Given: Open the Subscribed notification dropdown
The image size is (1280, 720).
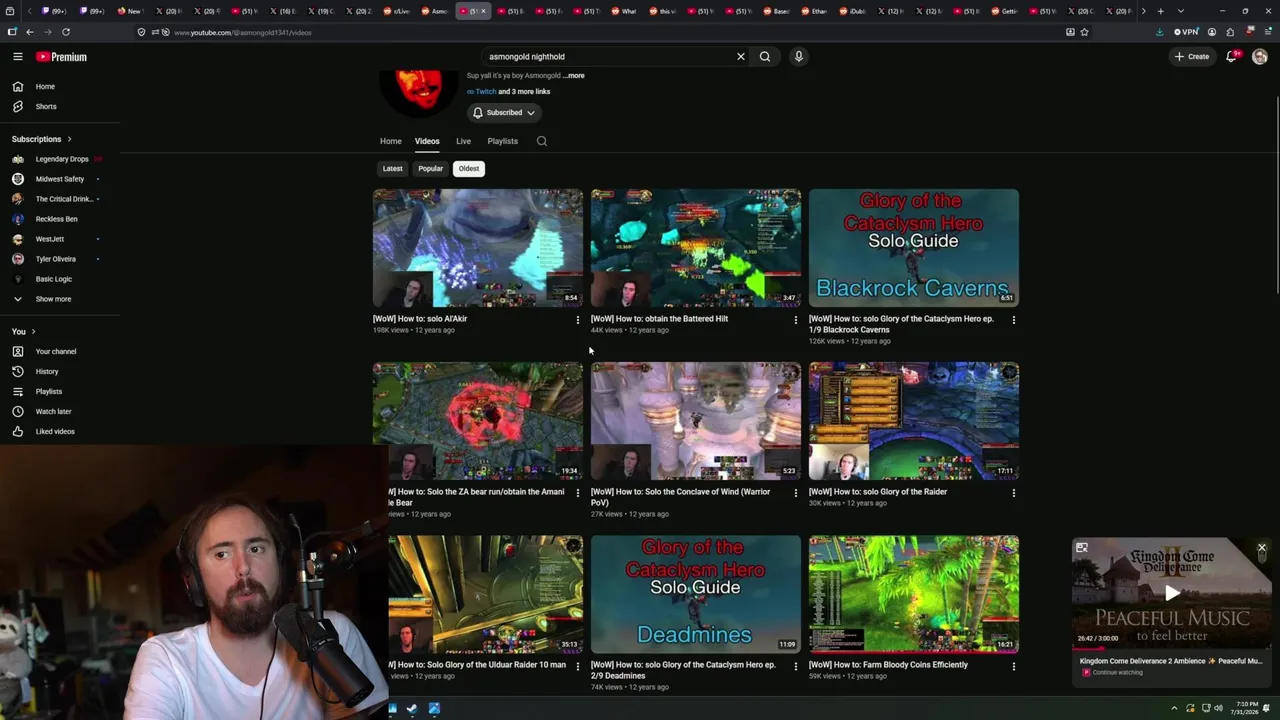Looking at the screenshot, I should pyautogui.click(x=505, y=113).
